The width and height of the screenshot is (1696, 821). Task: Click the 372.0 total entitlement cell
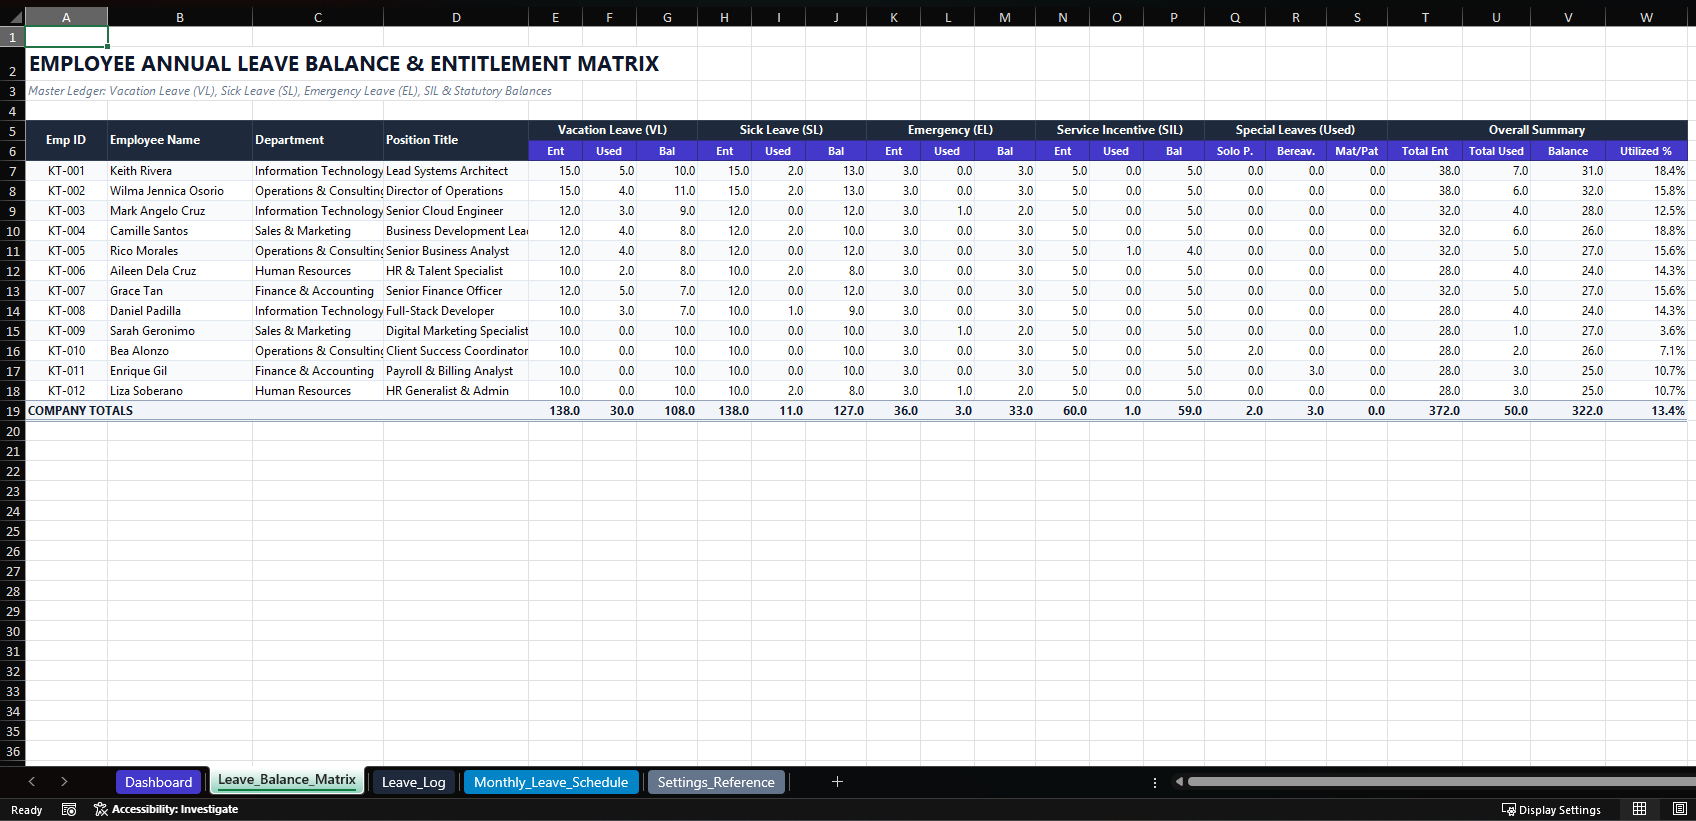coord(1425,411)
